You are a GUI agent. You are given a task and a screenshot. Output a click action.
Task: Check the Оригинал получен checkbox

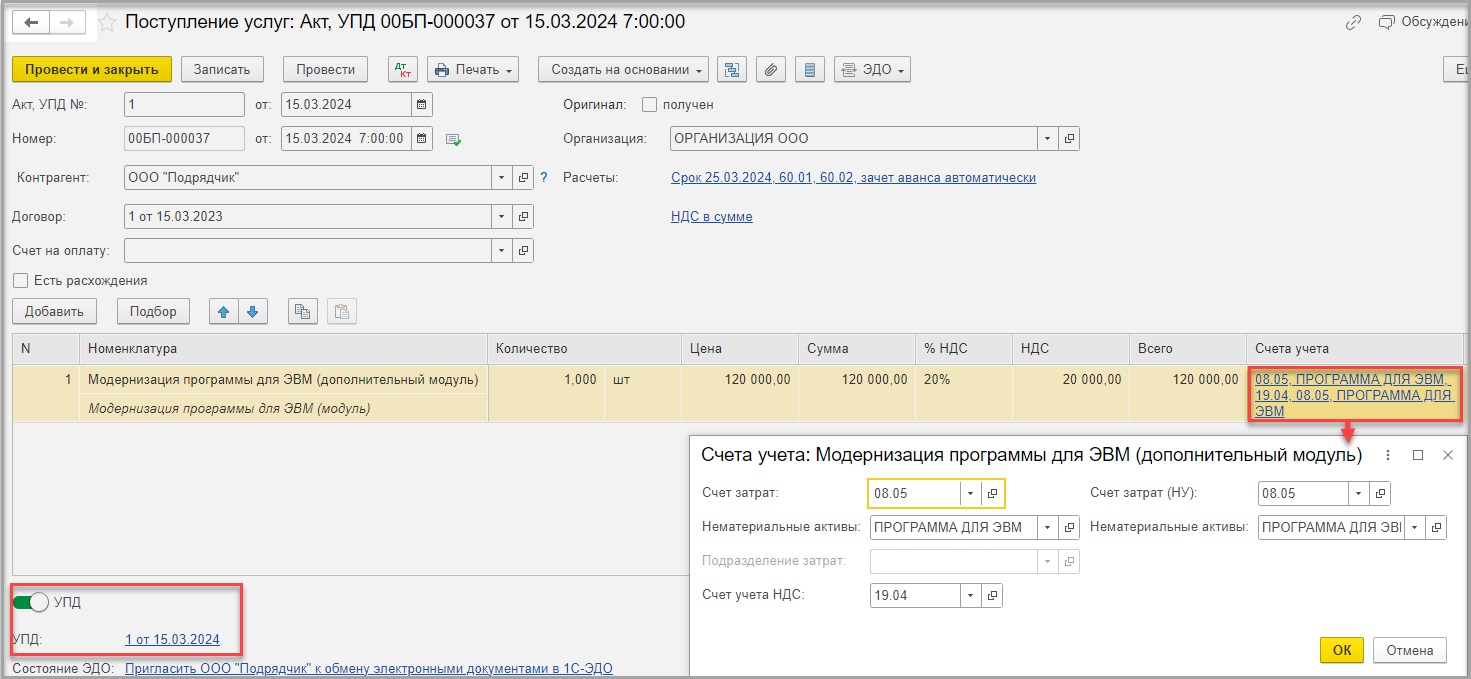[649, 104]
